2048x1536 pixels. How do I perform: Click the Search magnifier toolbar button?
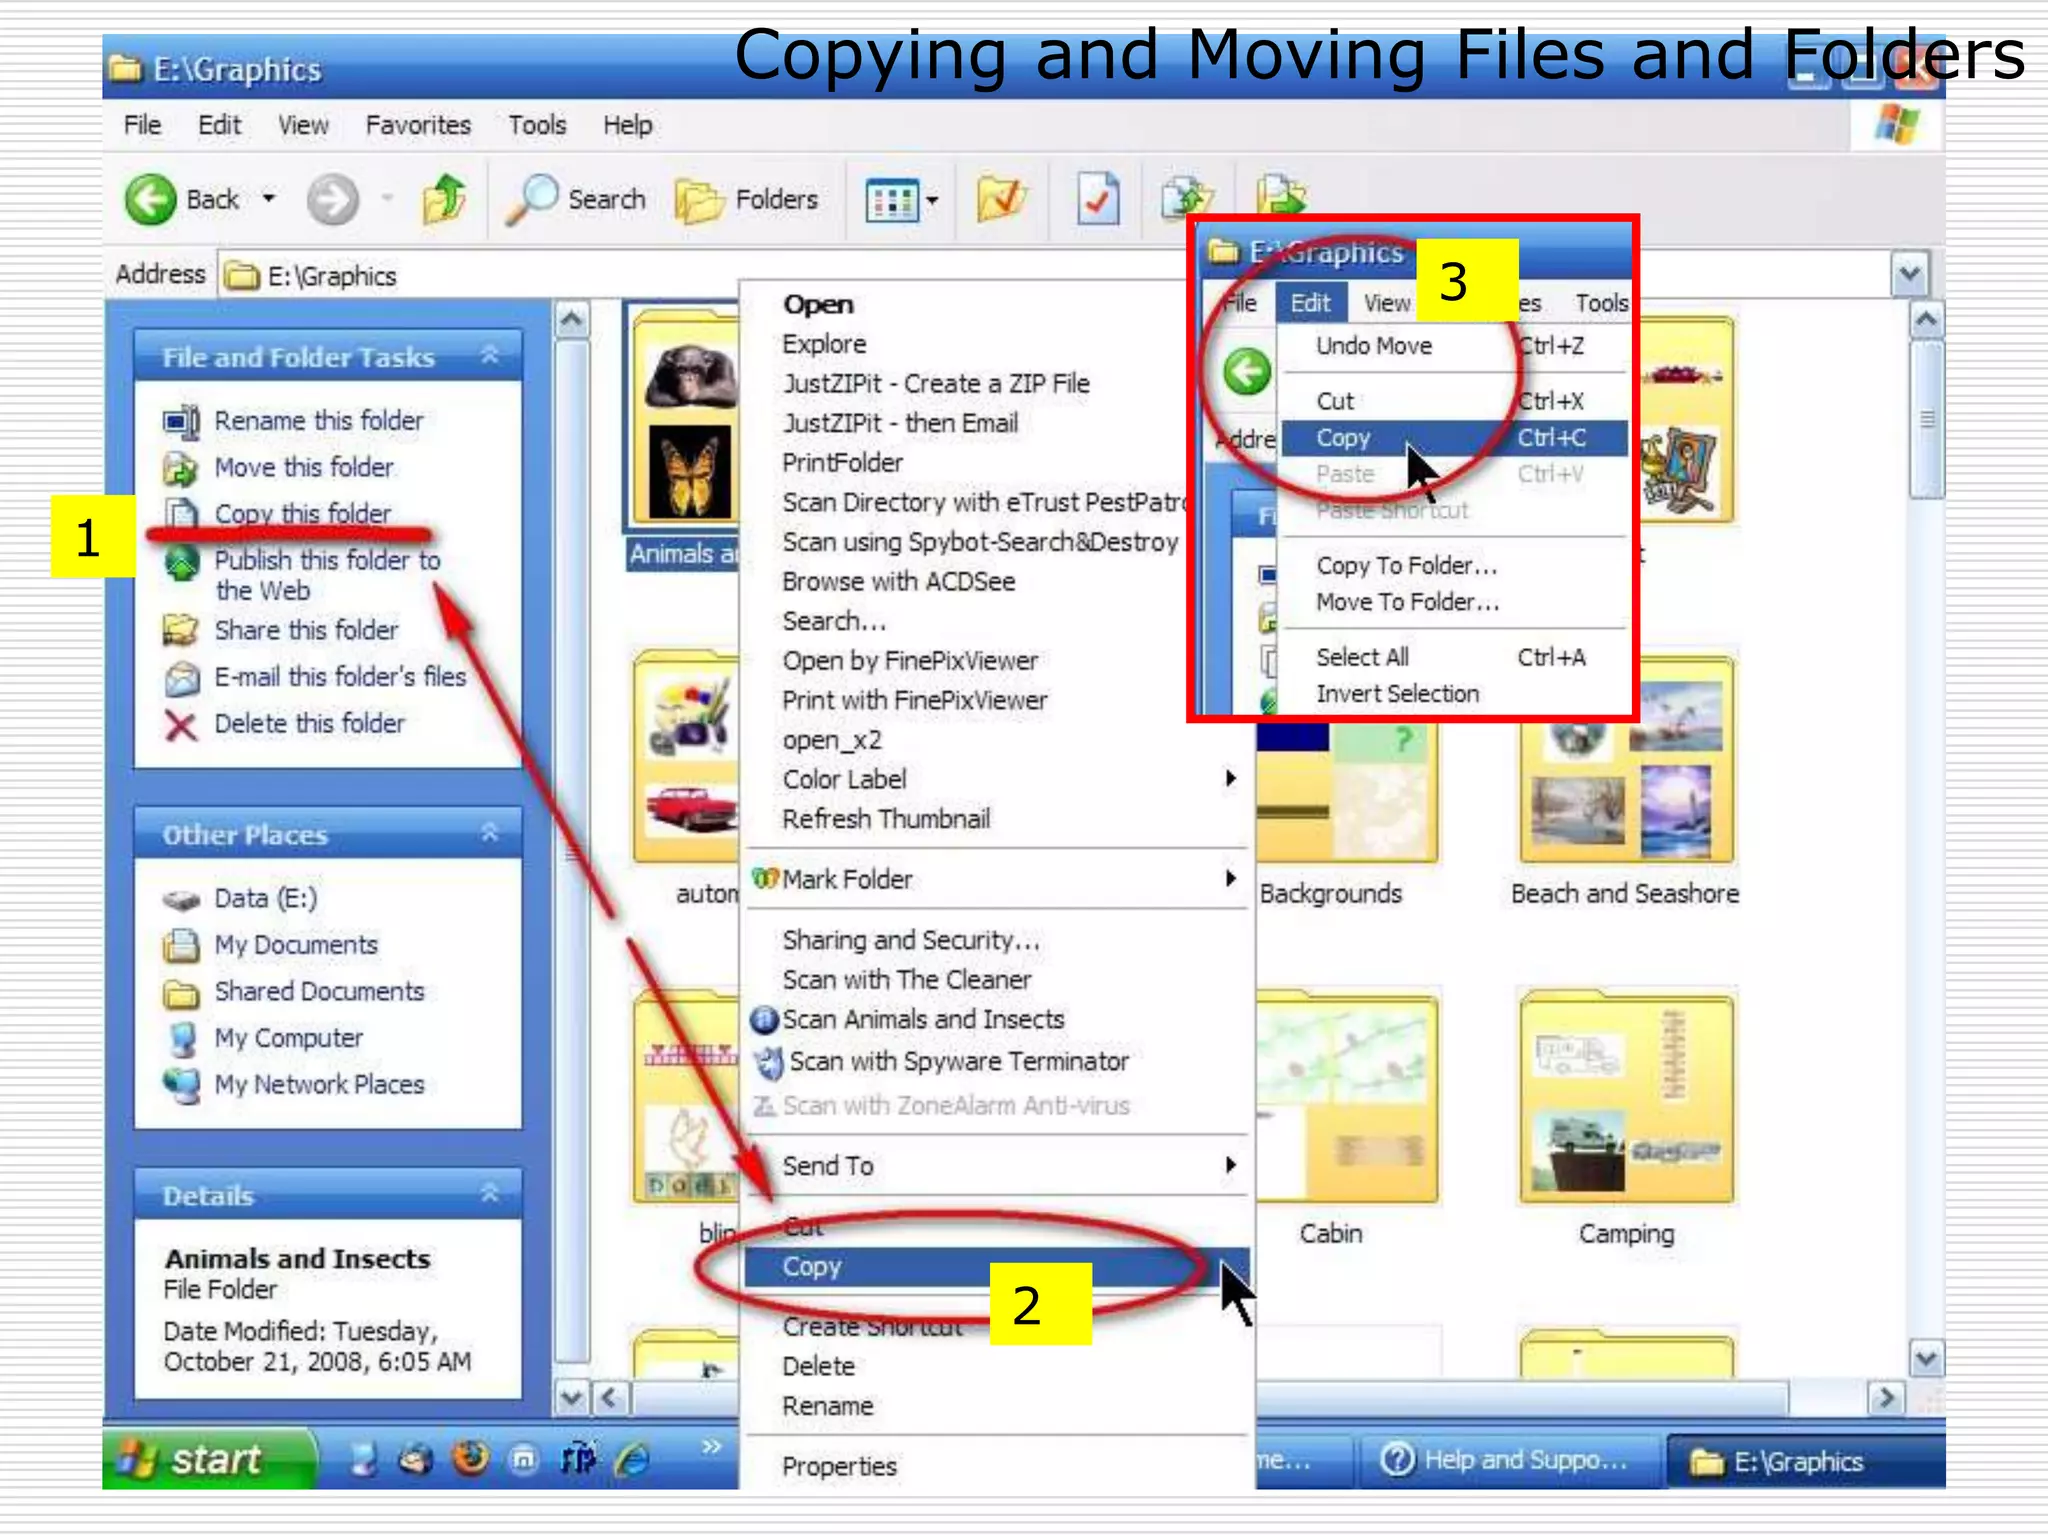coord(577,199)
